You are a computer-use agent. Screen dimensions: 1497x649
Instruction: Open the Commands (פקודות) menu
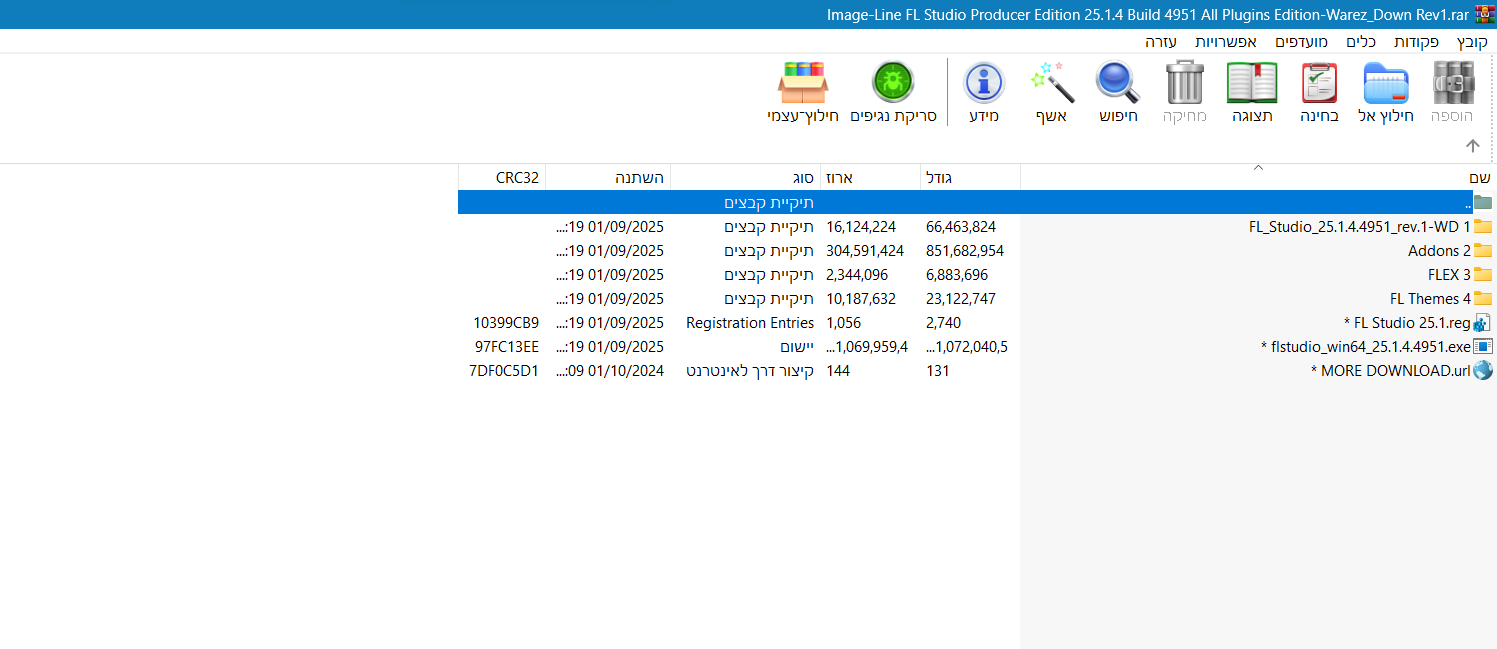(1416, 42)
